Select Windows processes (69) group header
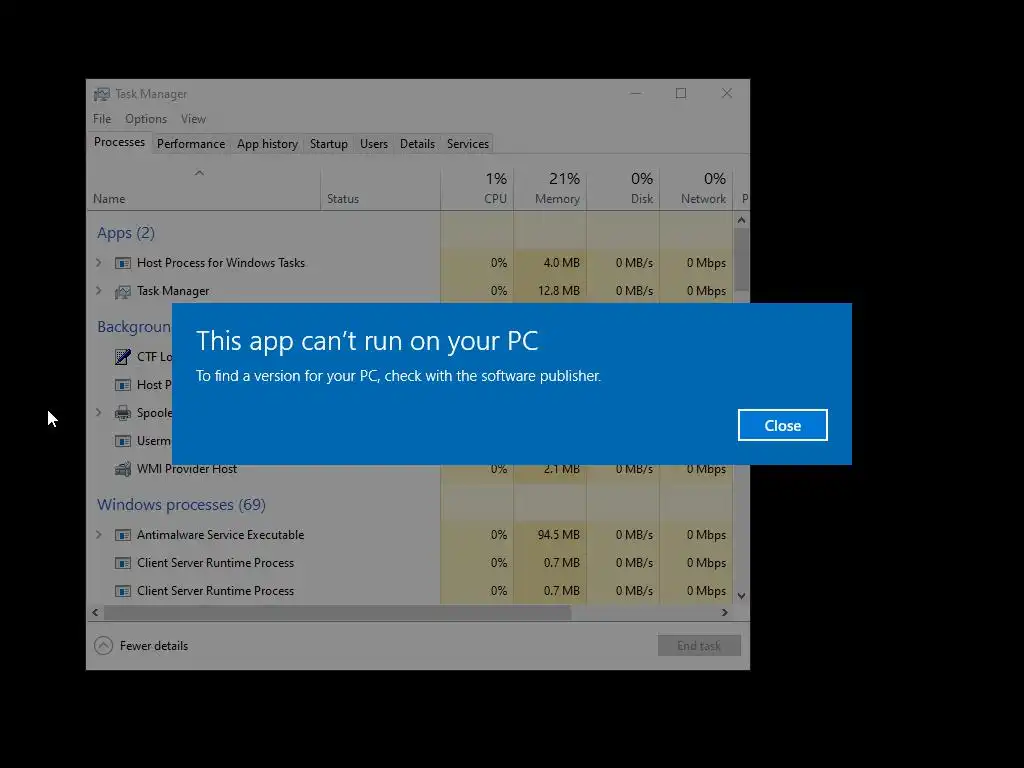 (182, 505)
